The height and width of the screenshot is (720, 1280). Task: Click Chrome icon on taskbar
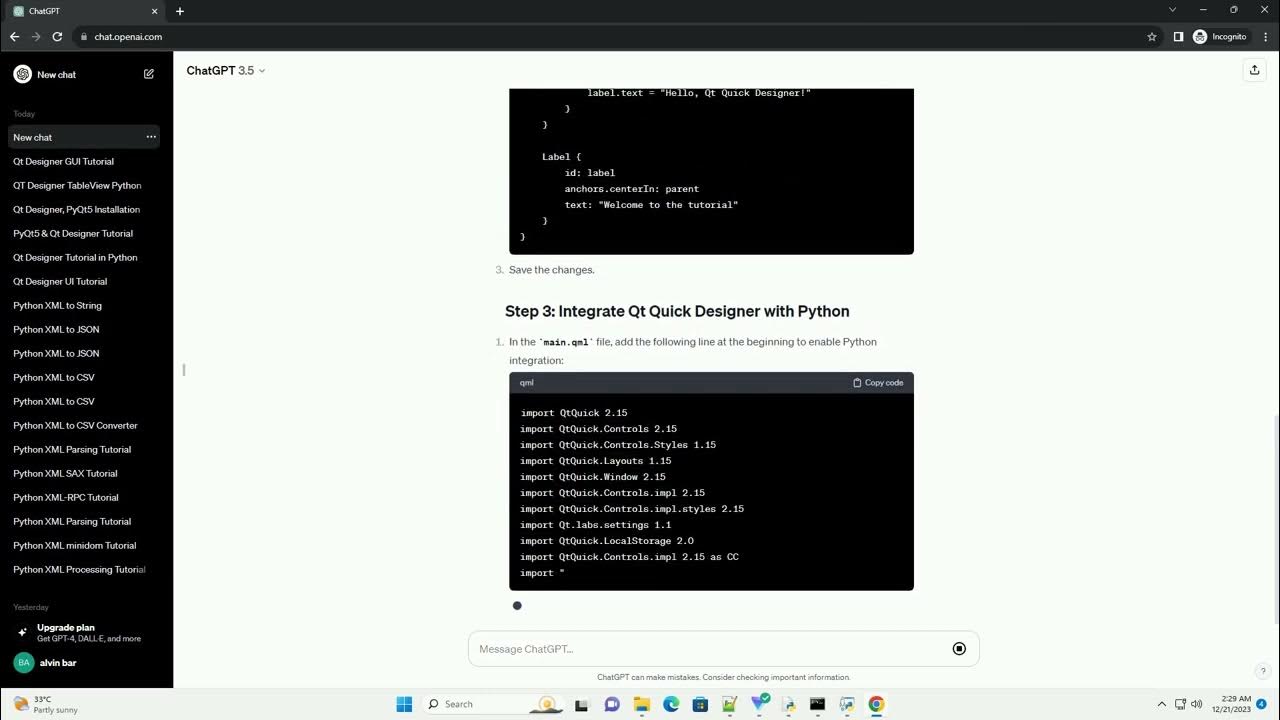876,704
